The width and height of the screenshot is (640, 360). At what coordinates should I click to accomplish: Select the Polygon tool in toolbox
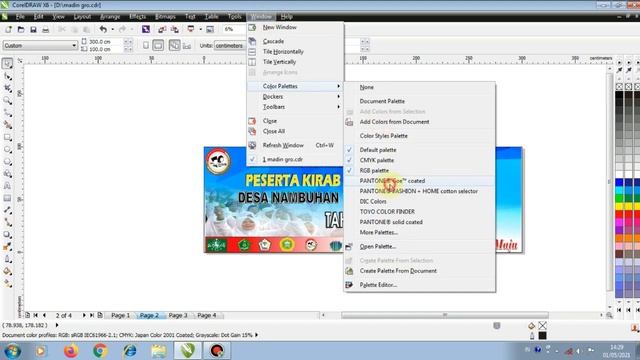(7, 162)
